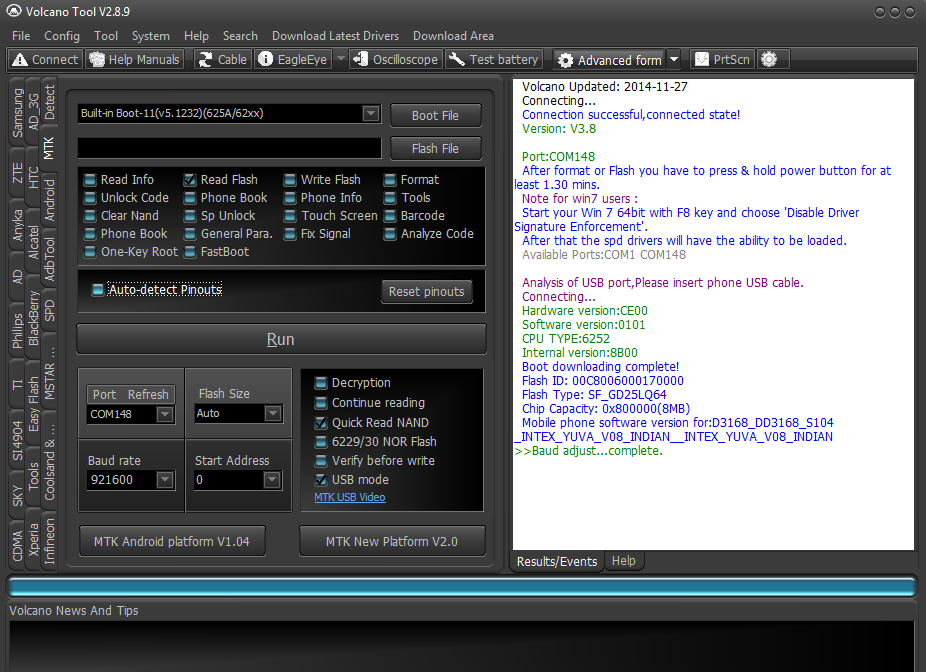The height and width of the screenshot is (672, 926).
Task: Open the Download Area menu
Action: tap(453, 36)
